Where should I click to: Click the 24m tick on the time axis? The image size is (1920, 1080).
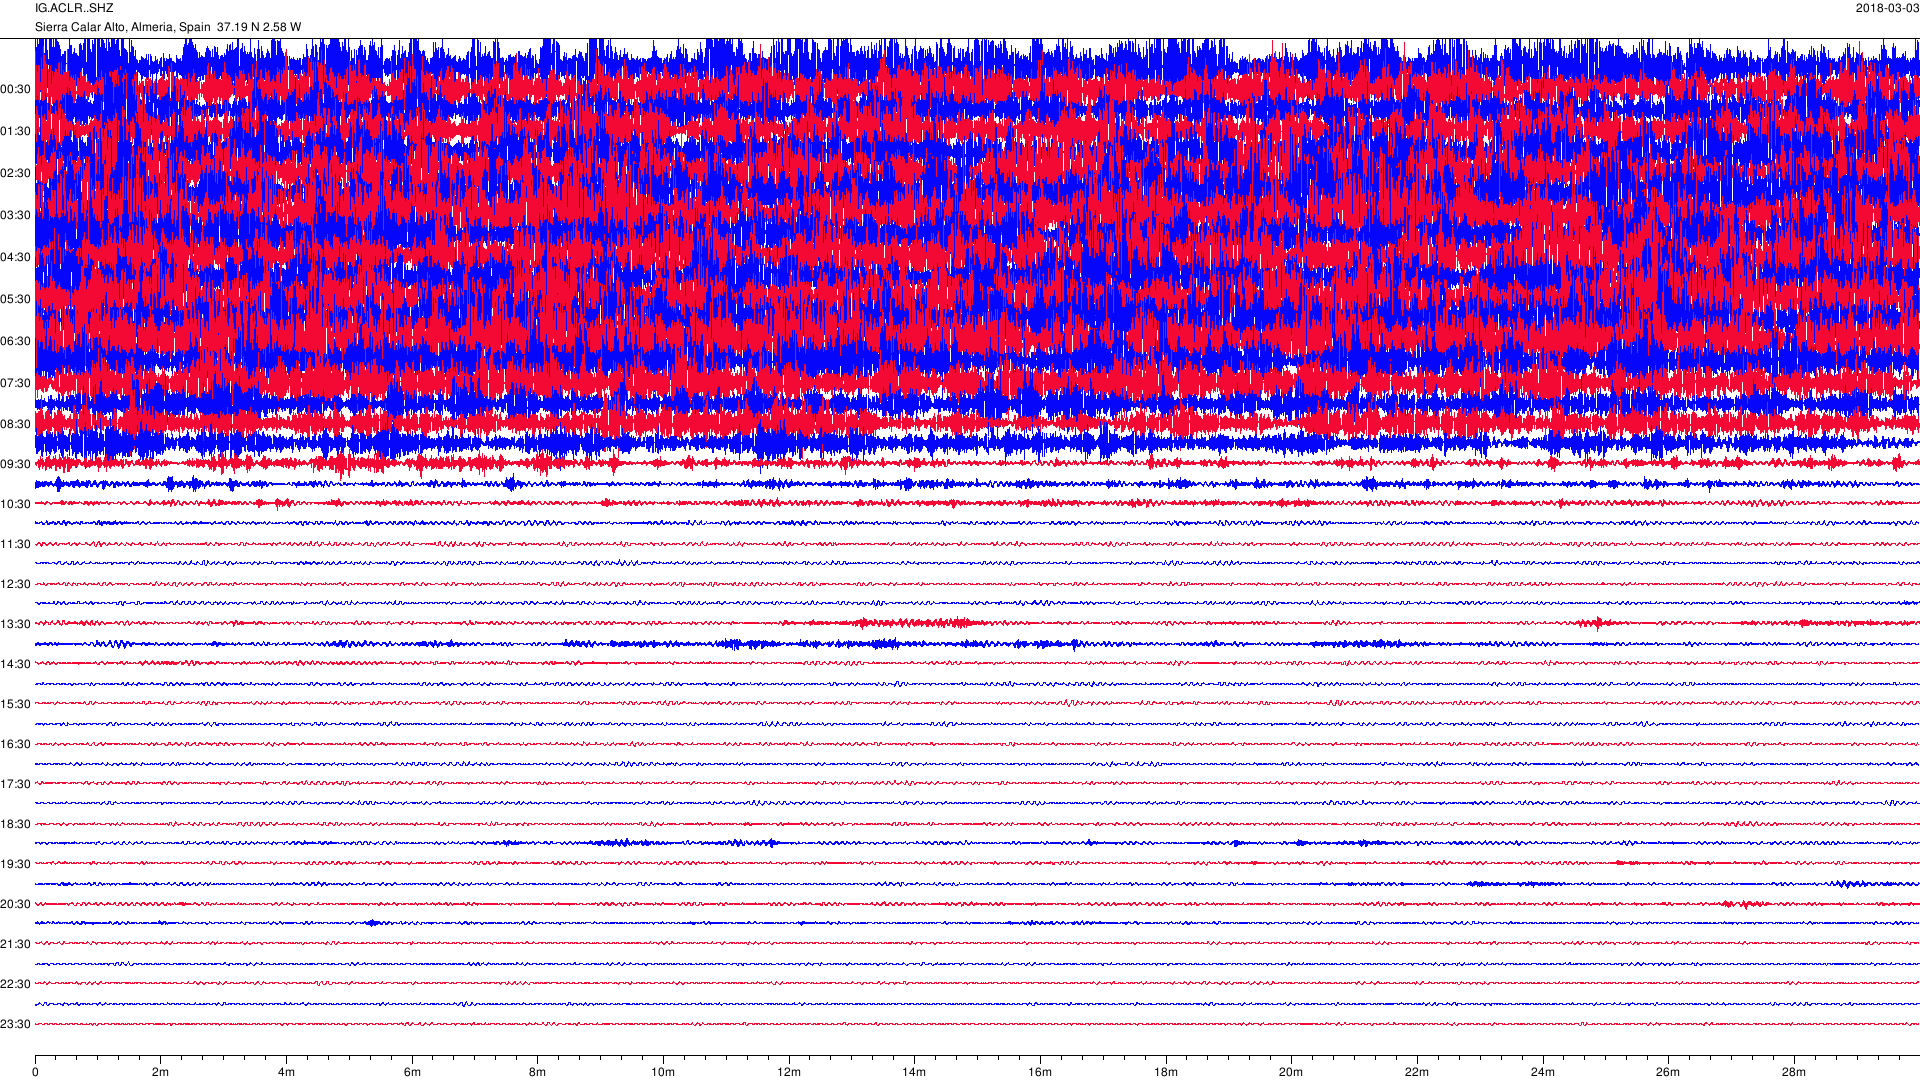(x=1543, y=1073)
